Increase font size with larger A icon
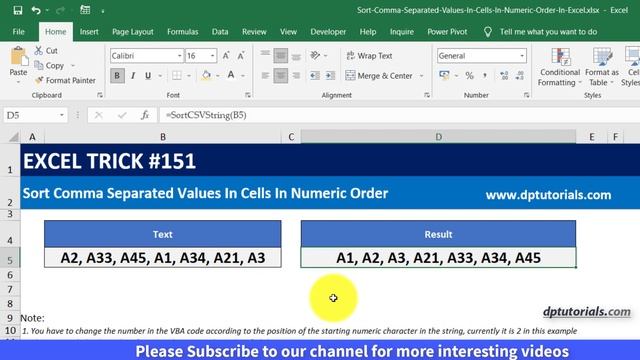640x360 pixels. pyautogui.click(x=226, y=56)
